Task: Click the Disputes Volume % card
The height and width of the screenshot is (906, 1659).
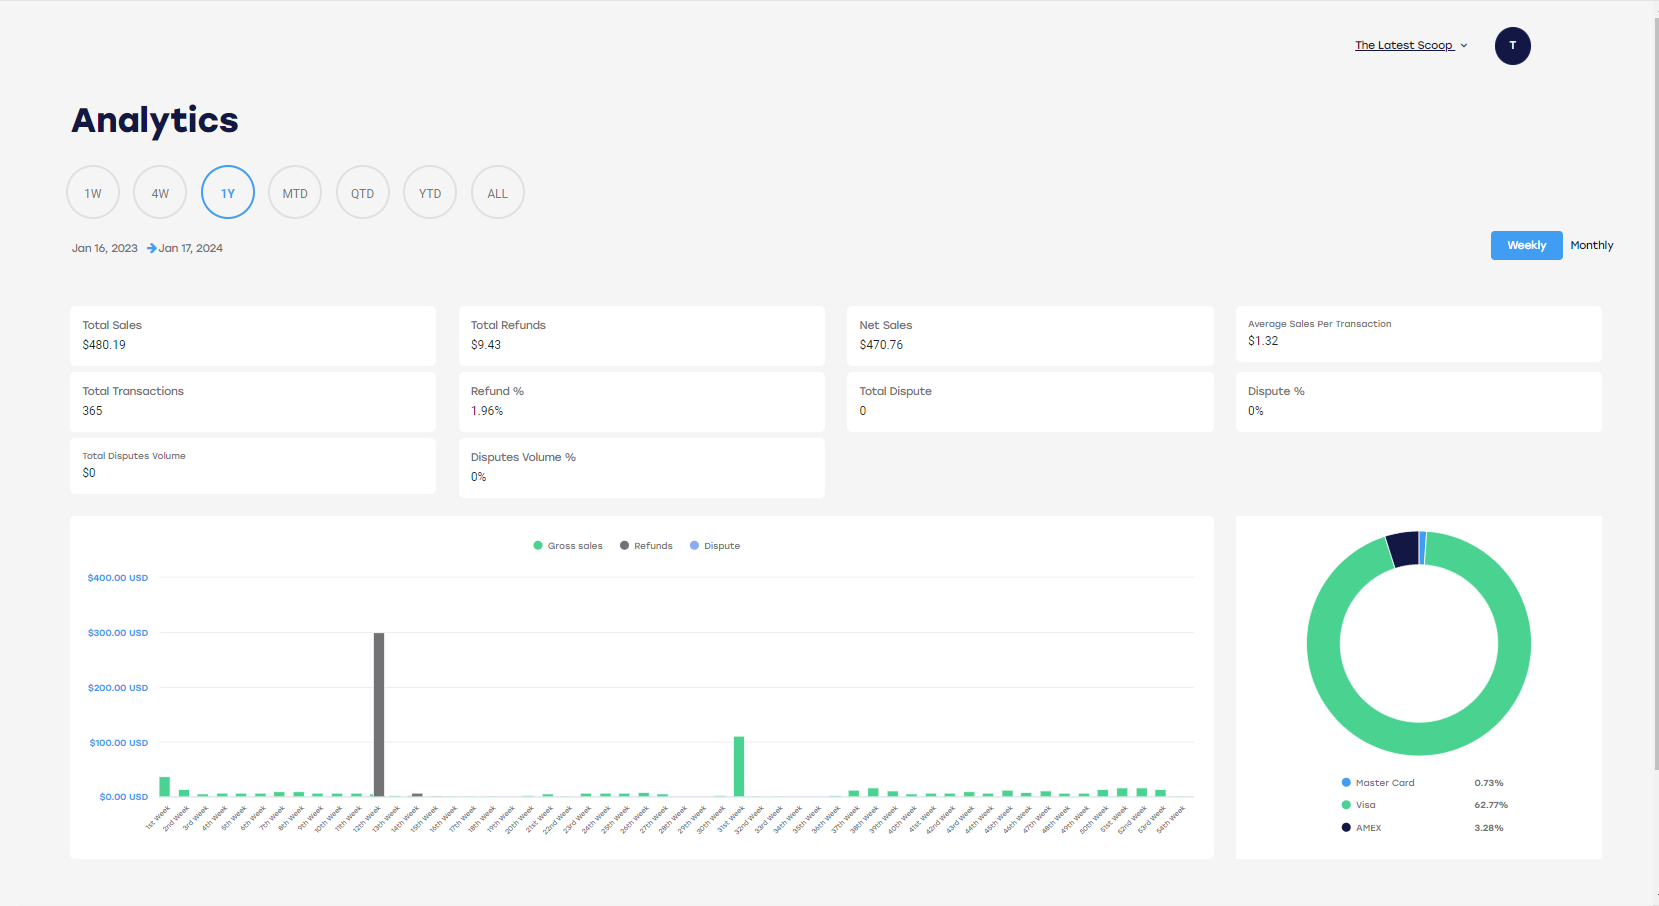Action: pyautogui.click(x=642, y=468)
